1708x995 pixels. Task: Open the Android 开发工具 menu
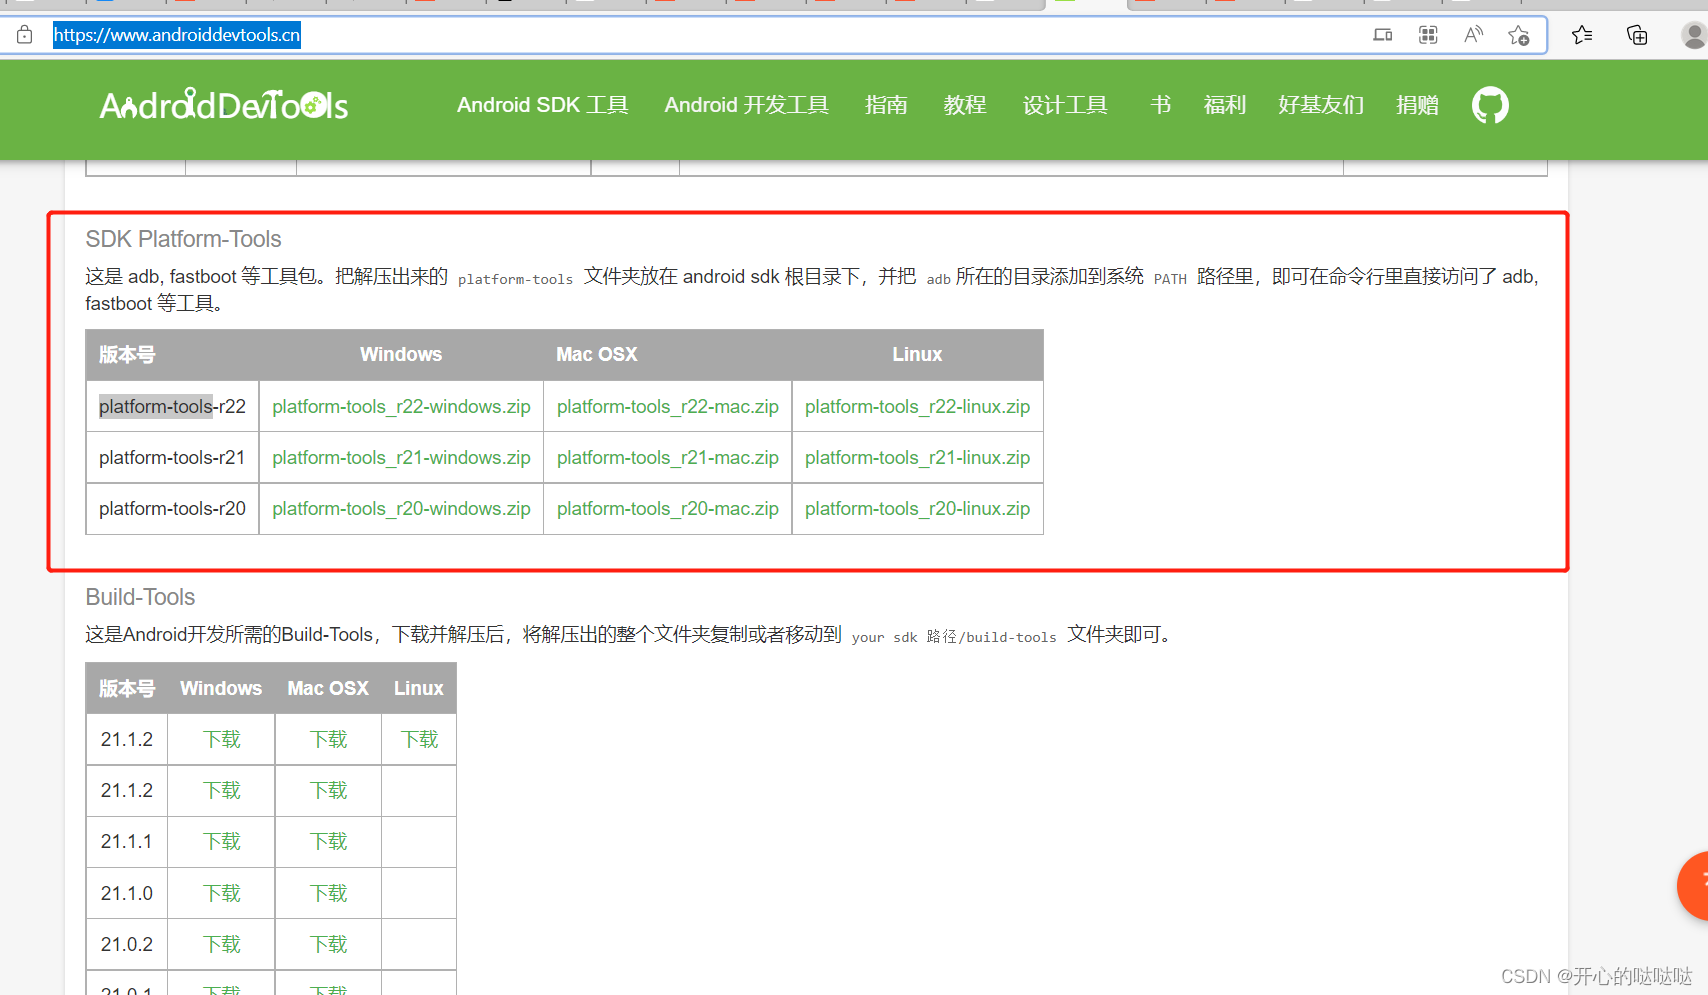click(x=747, y=105)
